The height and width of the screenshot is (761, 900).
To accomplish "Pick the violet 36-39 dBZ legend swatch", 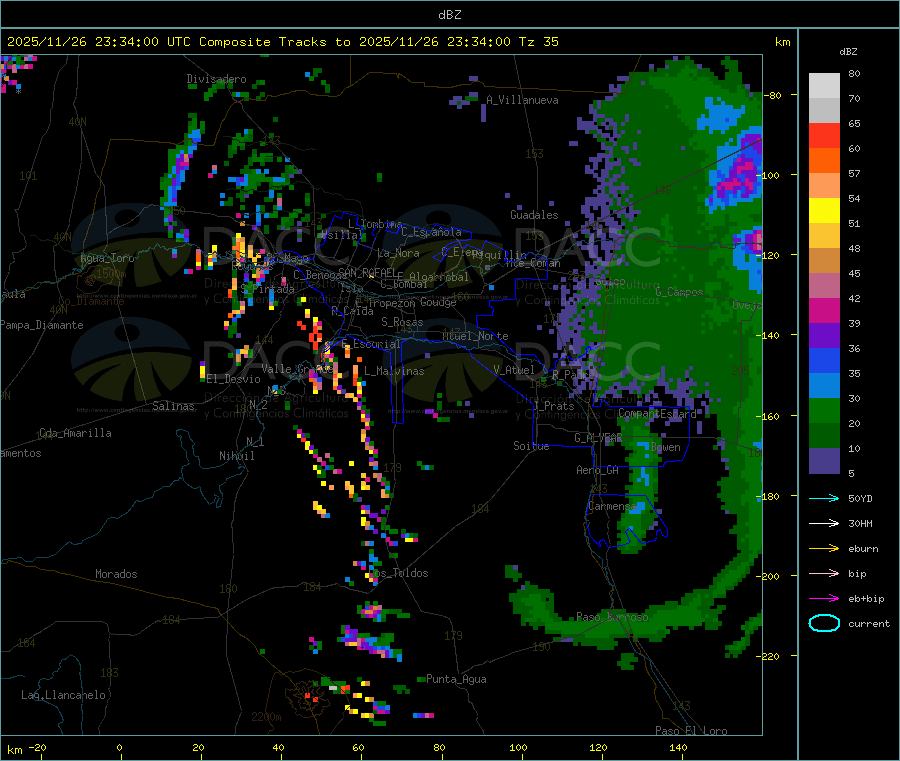I will tap(824, 336).
